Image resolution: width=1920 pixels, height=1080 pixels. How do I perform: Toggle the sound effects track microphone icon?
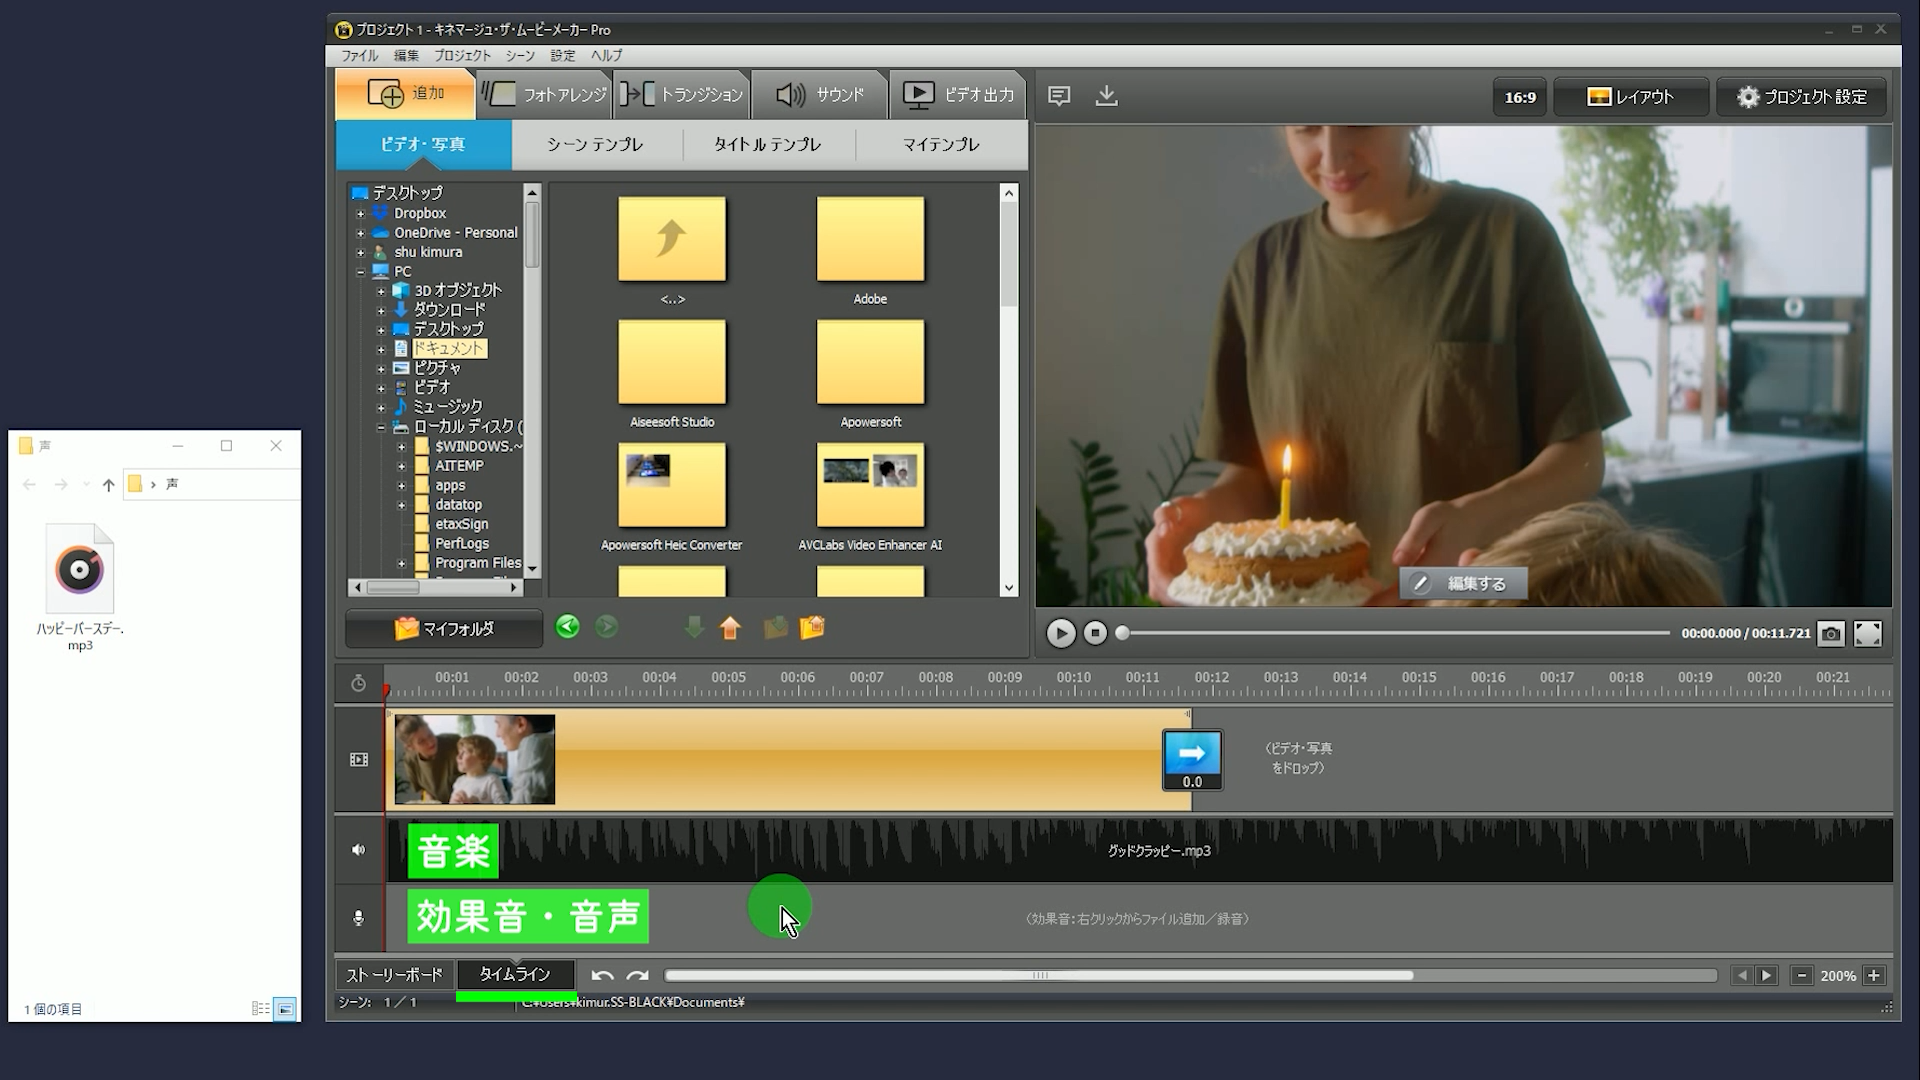coord(359,918)
